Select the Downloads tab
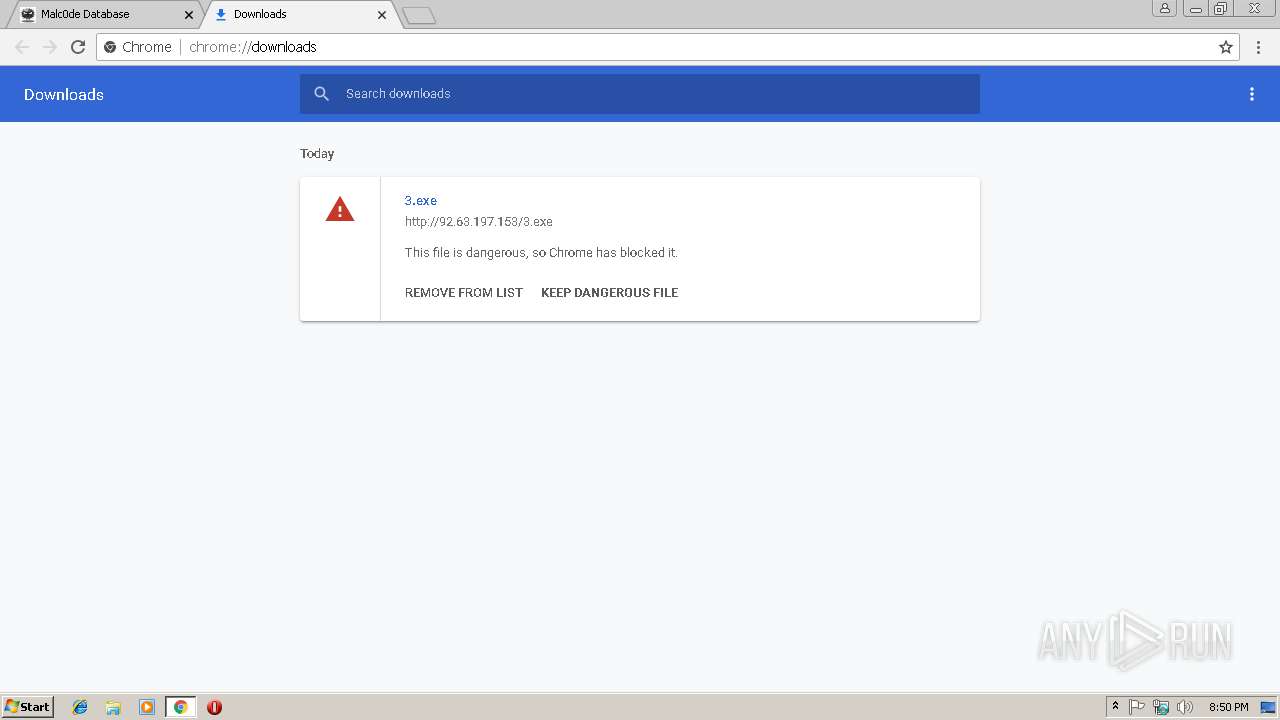The height and width of the screenshot is (720, 1280). tap(300, 14)
